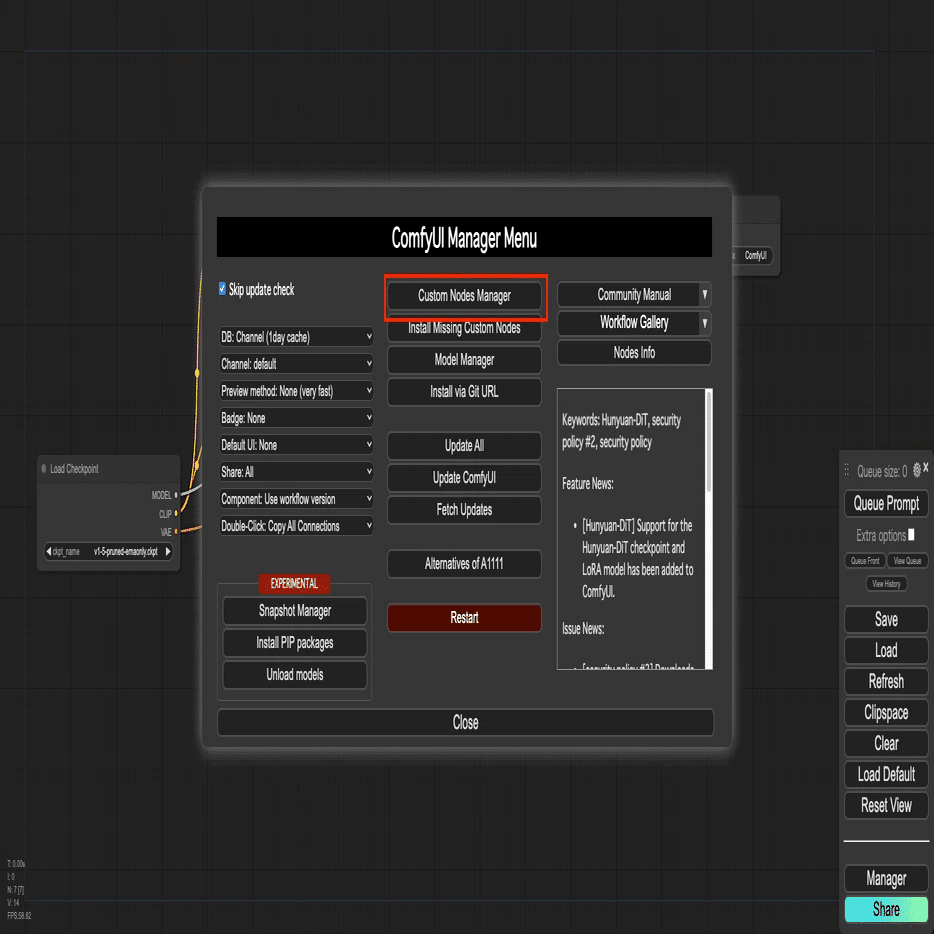934x934 pixels.
Task: Expand the Workflow Gallery arrow
Action: [705, 323]
